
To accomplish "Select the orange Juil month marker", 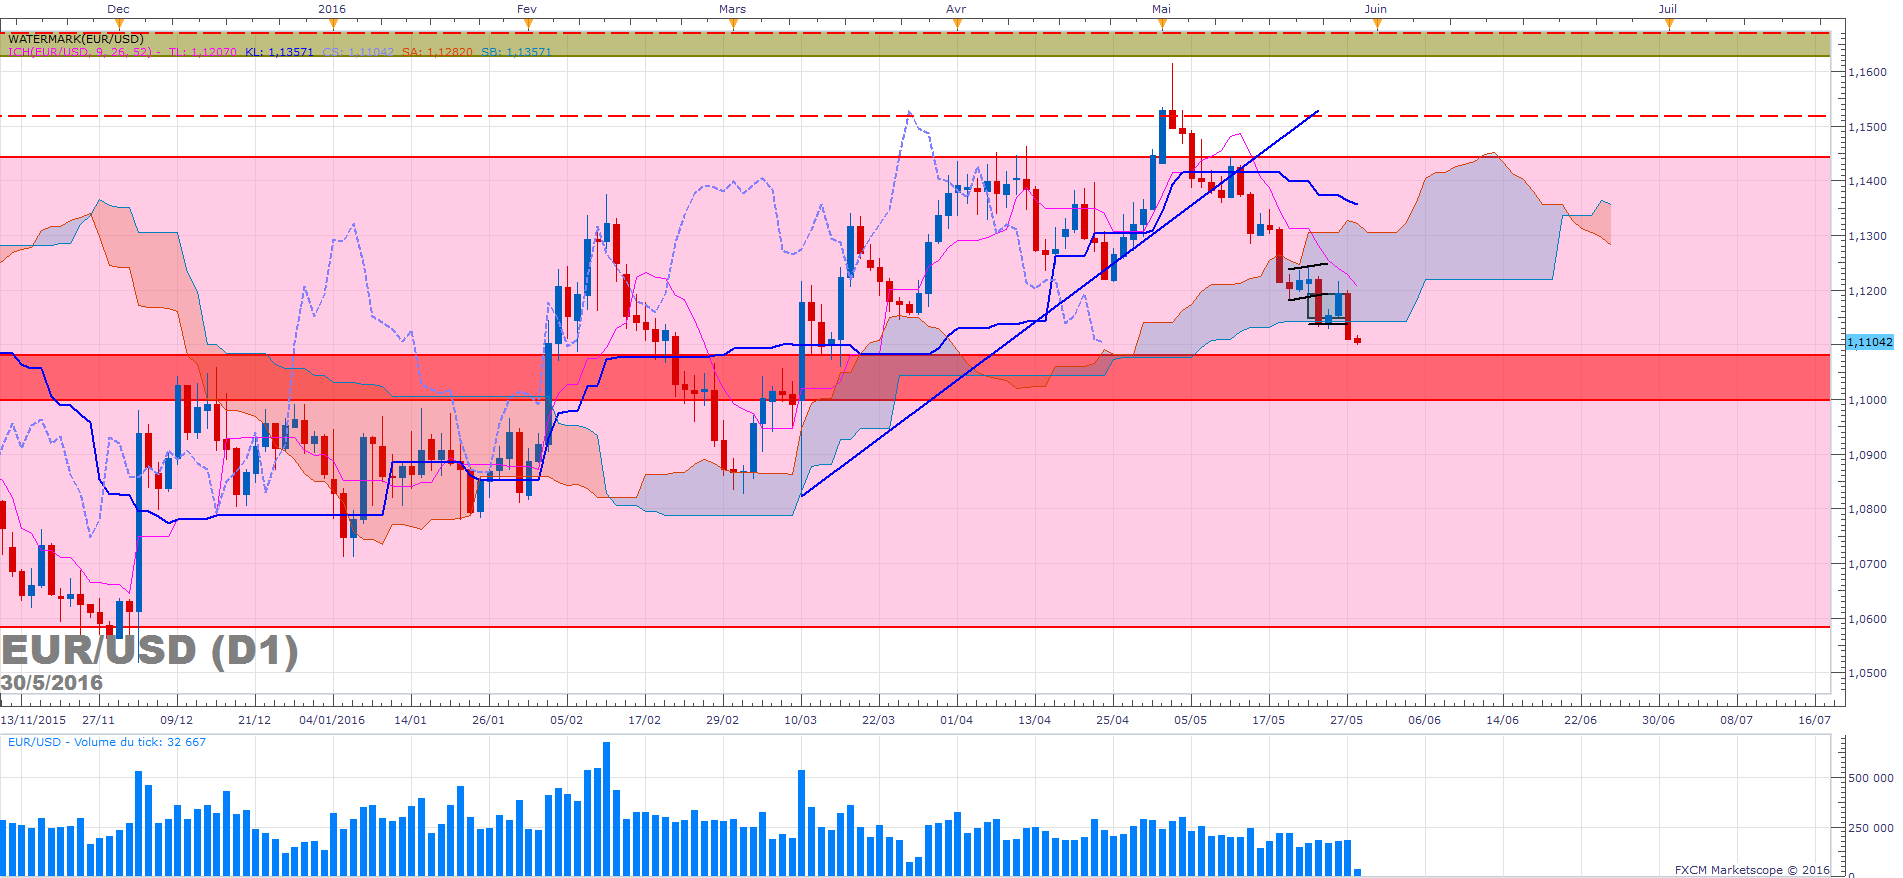I will 1668,24.
